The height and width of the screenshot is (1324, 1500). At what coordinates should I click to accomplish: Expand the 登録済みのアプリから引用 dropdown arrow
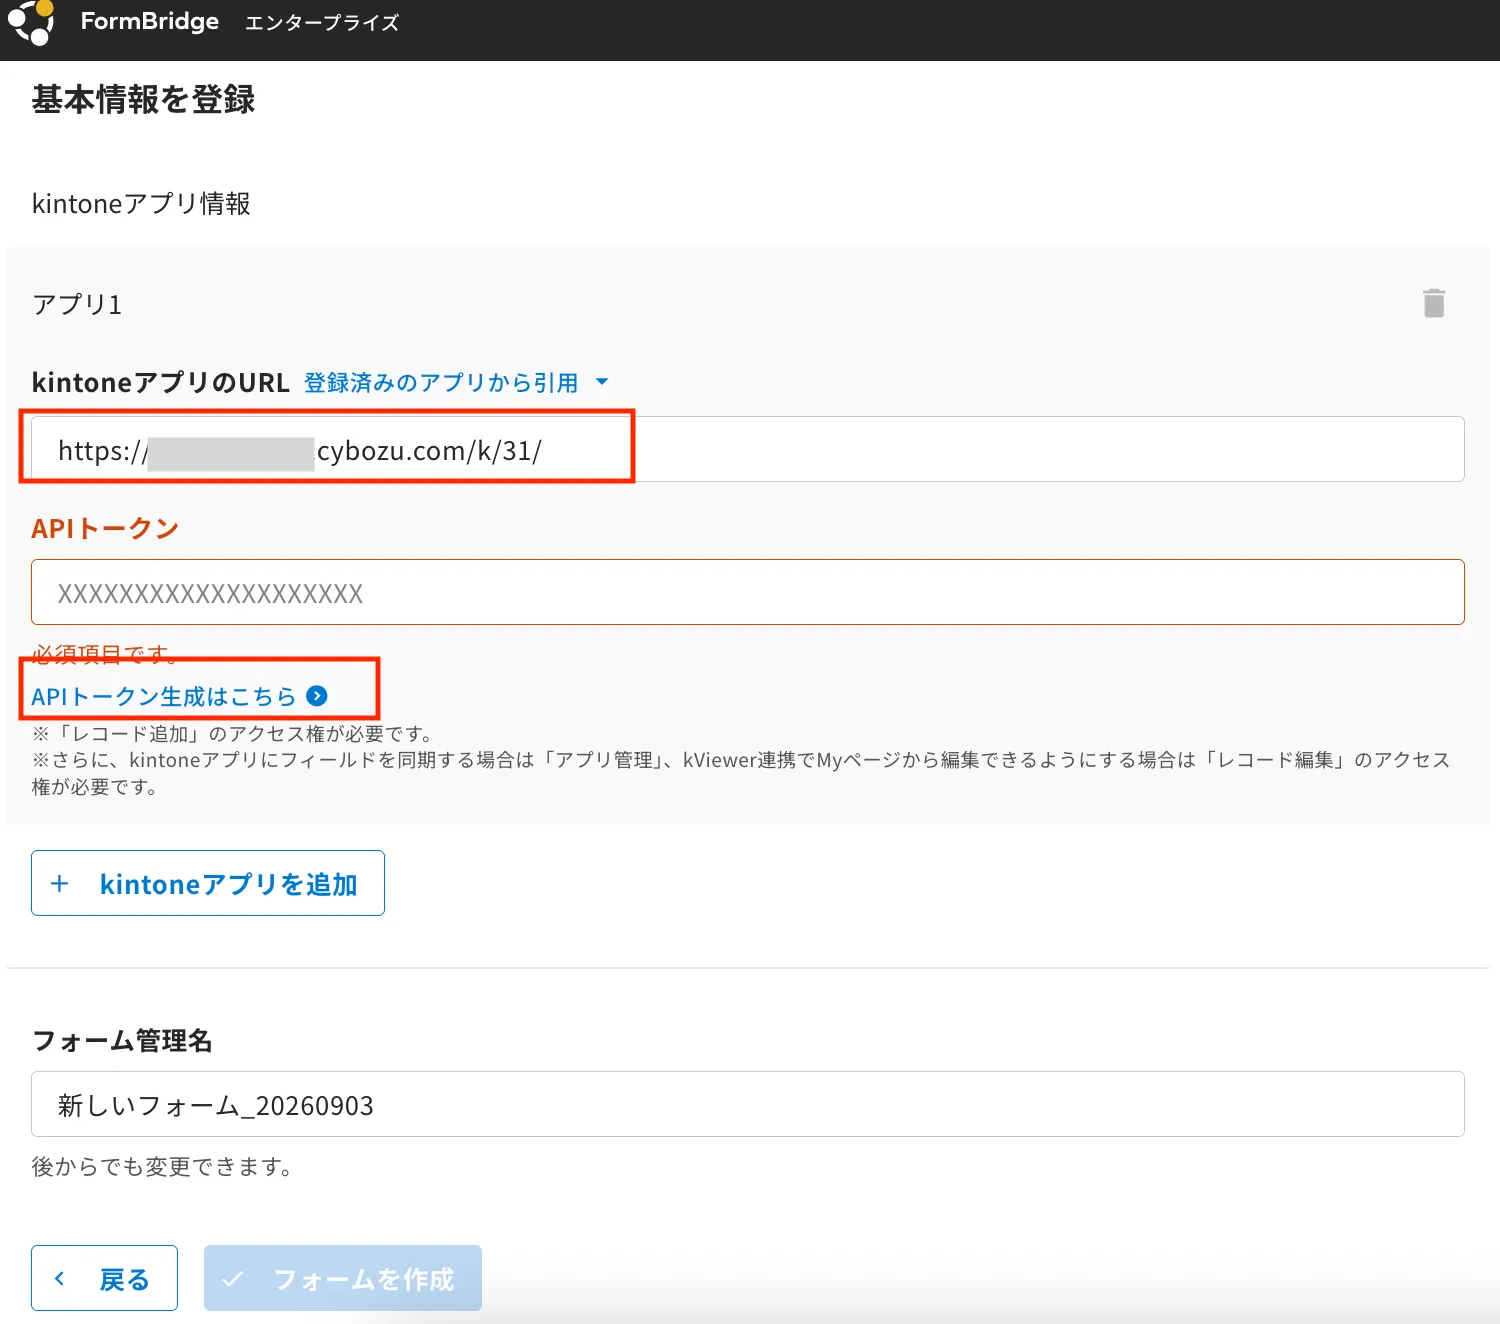coord(602,382)
